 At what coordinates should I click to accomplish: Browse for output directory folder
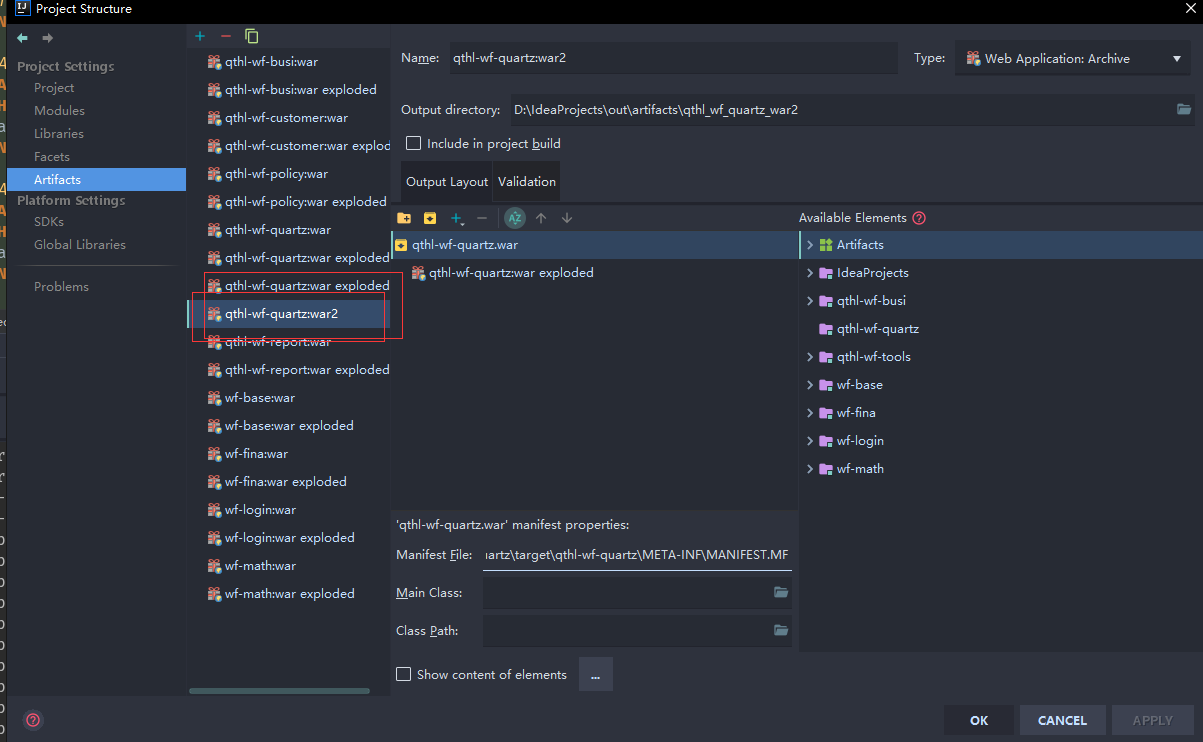(x=1184, y=110)
